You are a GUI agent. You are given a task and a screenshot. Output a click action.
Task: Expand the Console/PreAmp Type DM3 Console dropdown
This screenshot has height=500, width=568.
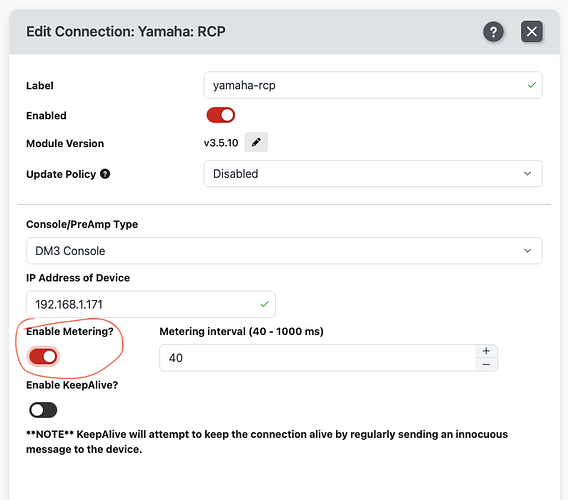click(x=284, y=251)
